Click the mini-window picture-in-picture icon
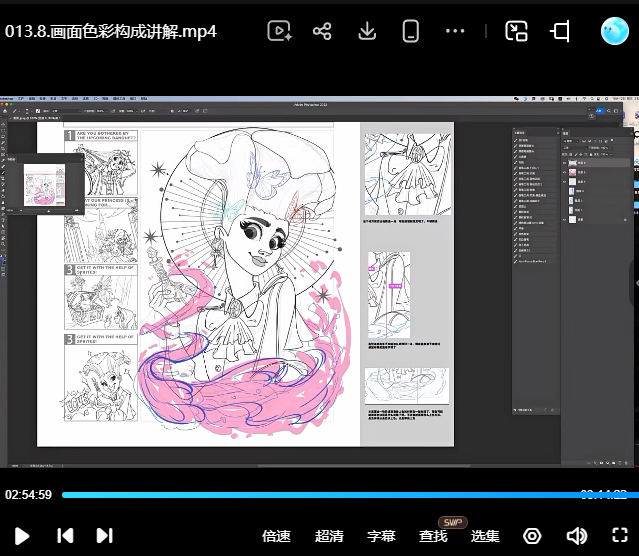639x556 pixels. click(x=516, y=31)
